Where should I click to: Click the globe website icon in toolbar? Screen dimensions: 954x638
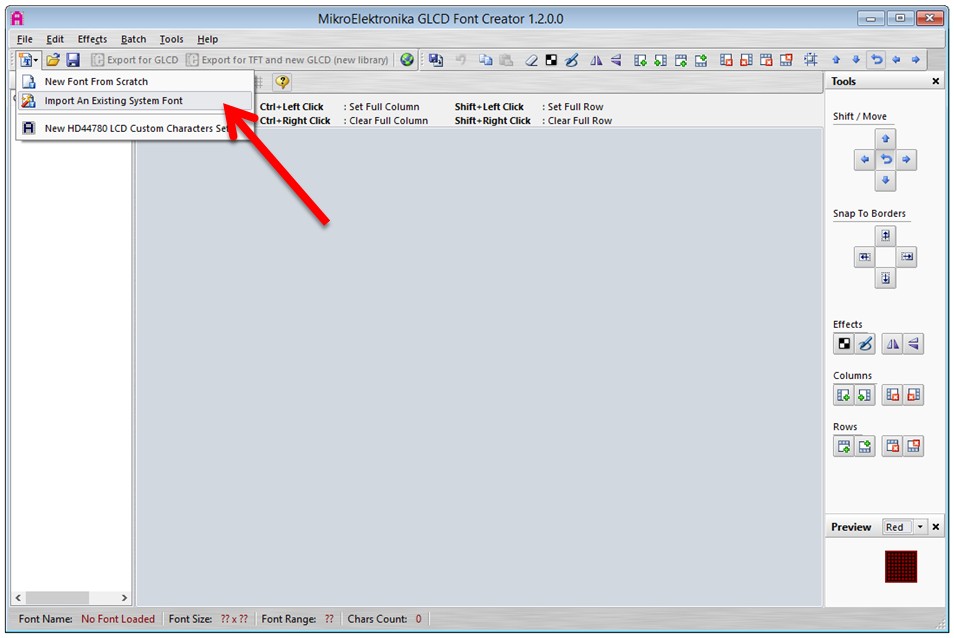point(407,60)
